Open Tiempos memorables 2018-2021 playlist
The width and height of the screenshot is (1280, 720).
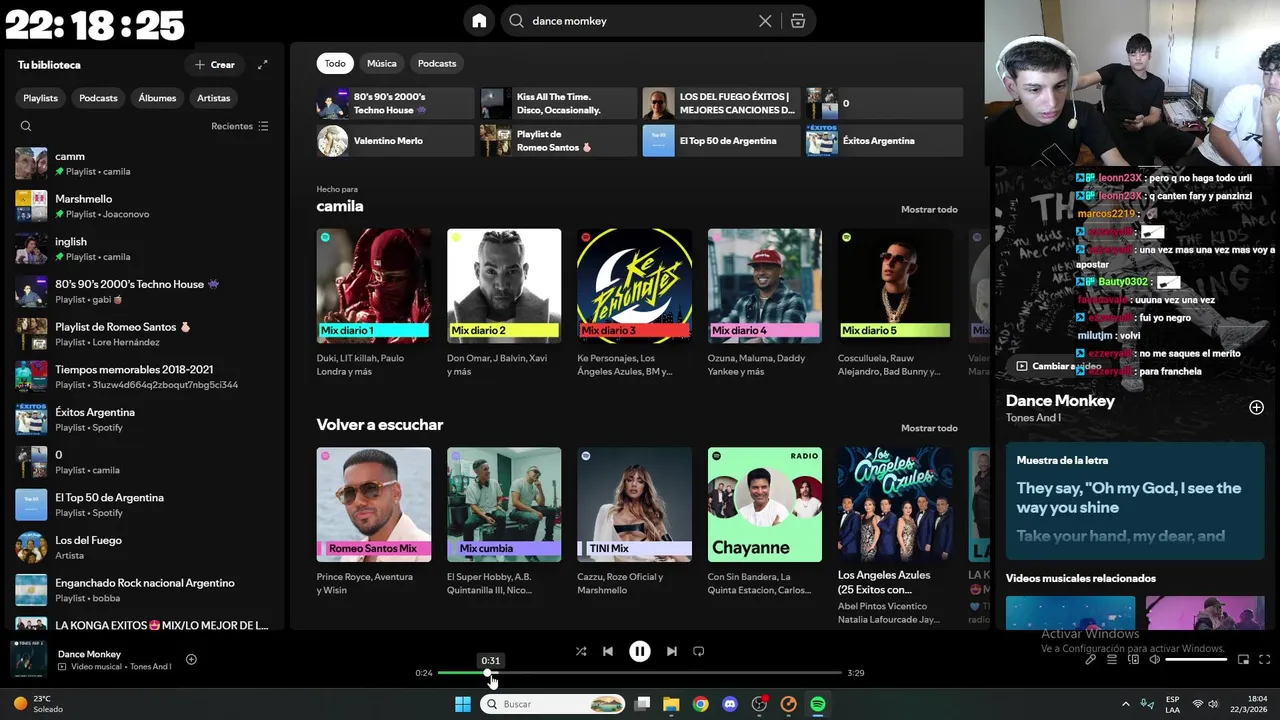[143, 377]
